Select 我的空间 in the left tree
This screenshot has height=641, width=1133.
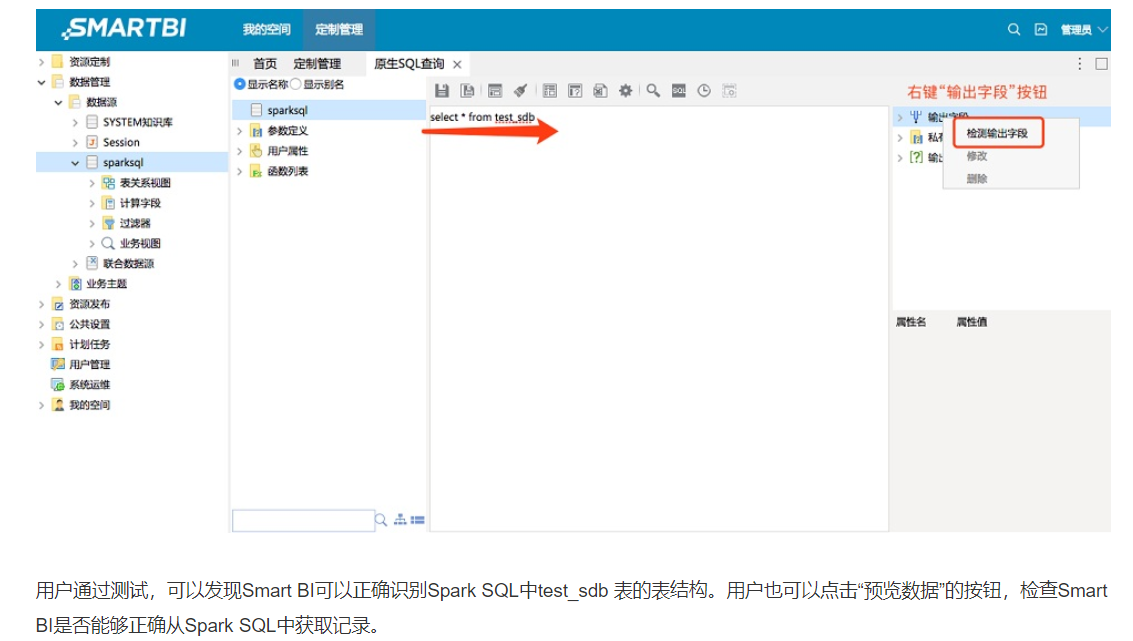click(90, 405)
